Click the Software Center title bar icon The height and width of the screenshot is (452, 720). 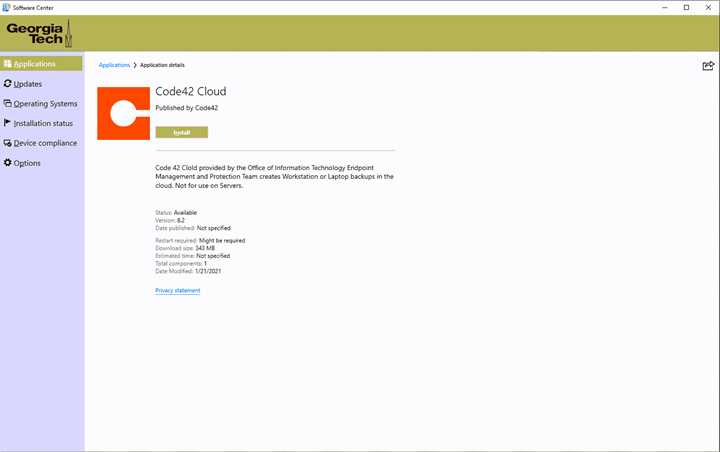[7, 7]
